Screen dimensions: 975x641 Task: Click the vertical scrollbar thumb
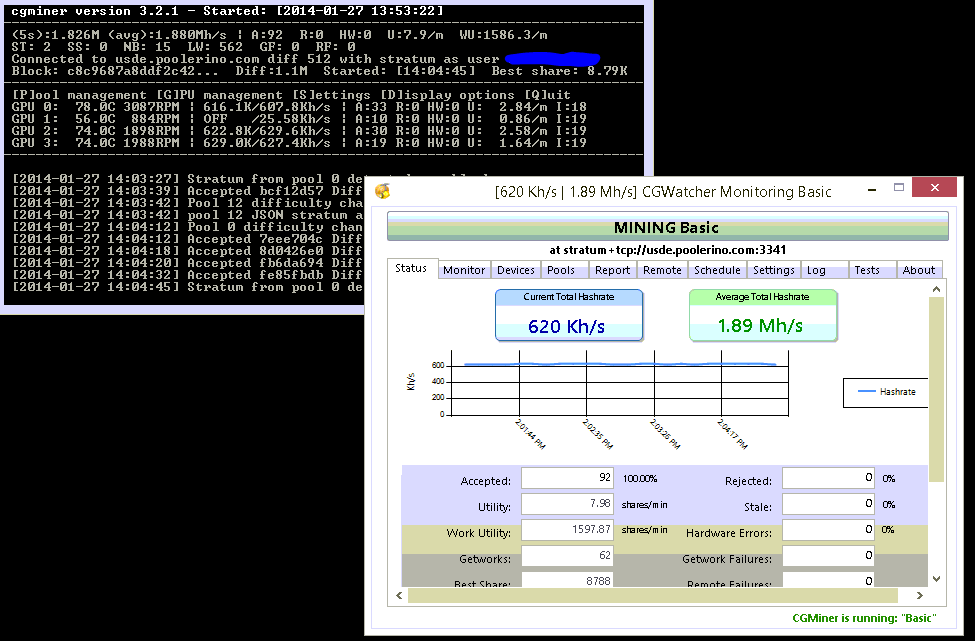[936, 389]
